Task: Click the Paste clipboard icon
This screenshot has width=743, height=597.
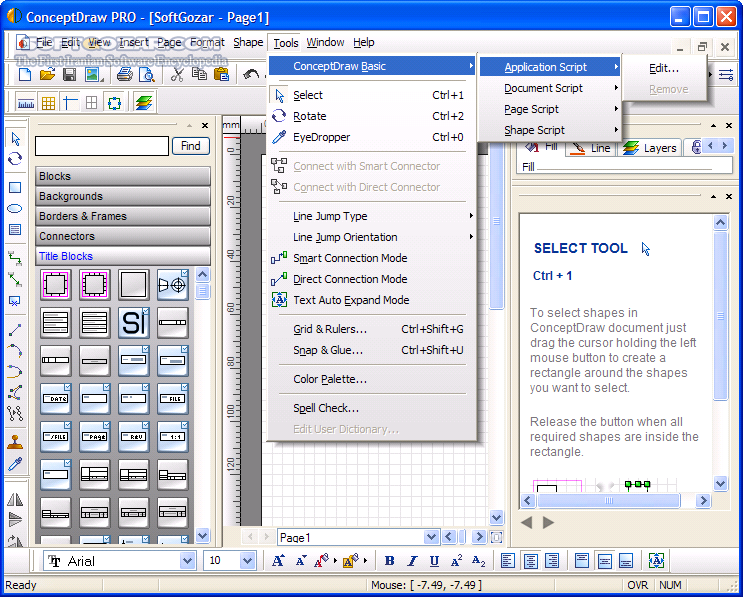Action: (x=221, y=74)
